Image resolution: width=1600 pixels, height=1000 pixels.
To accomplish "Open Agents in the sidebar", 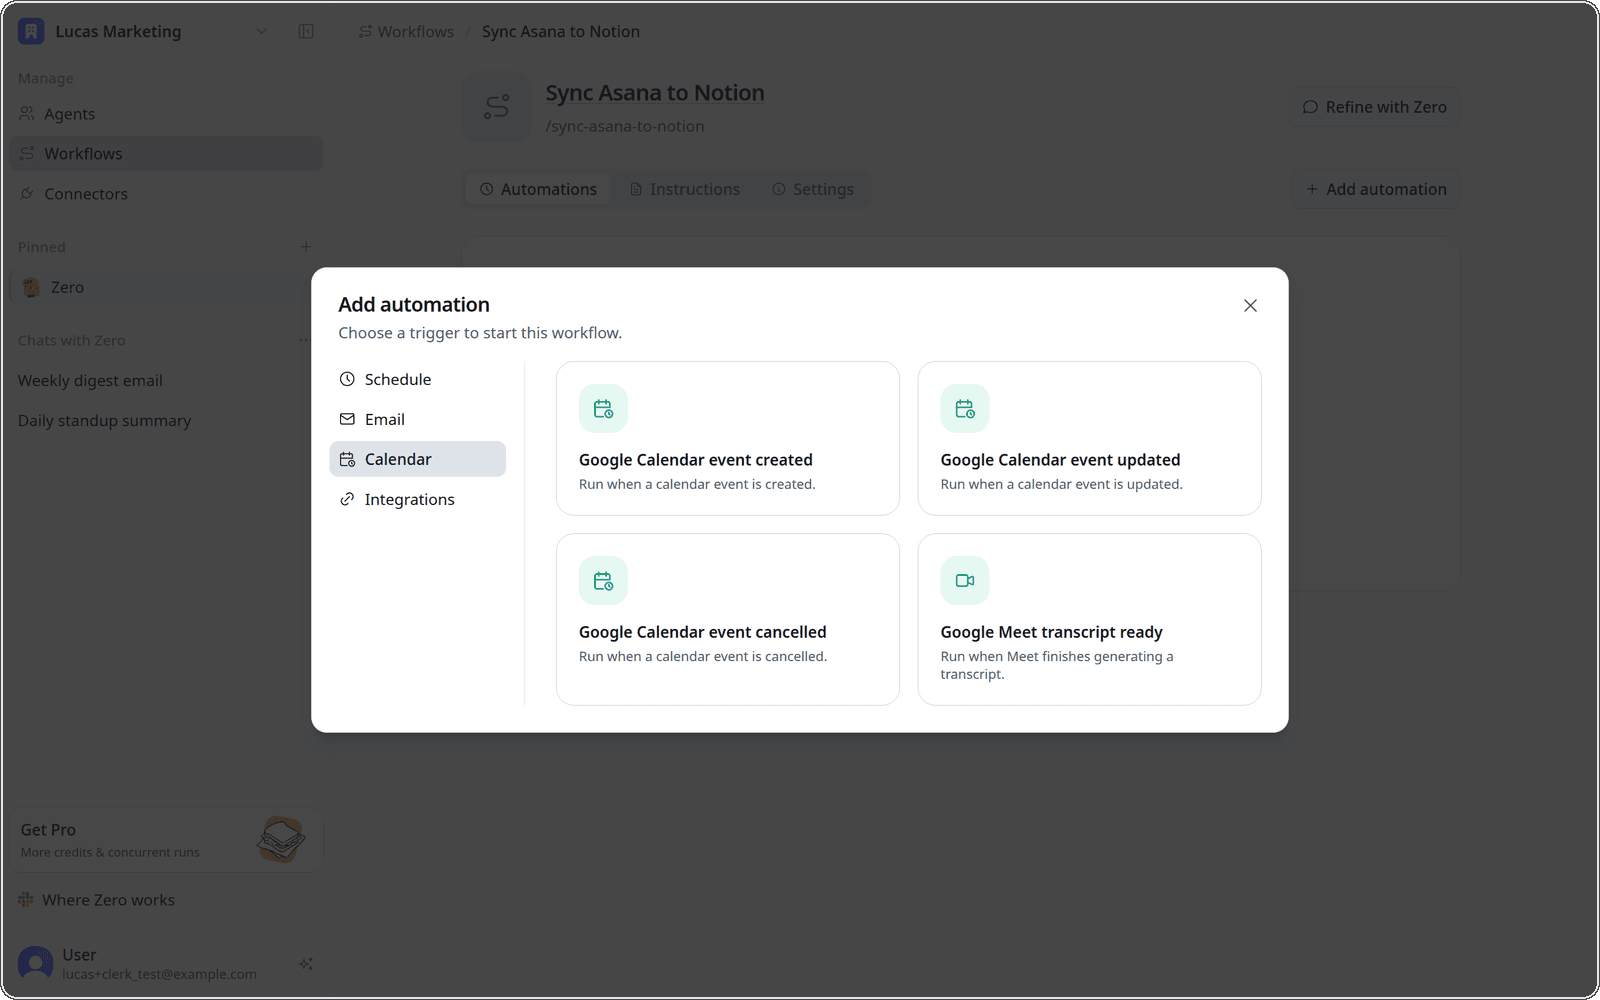I will [166, 114].
